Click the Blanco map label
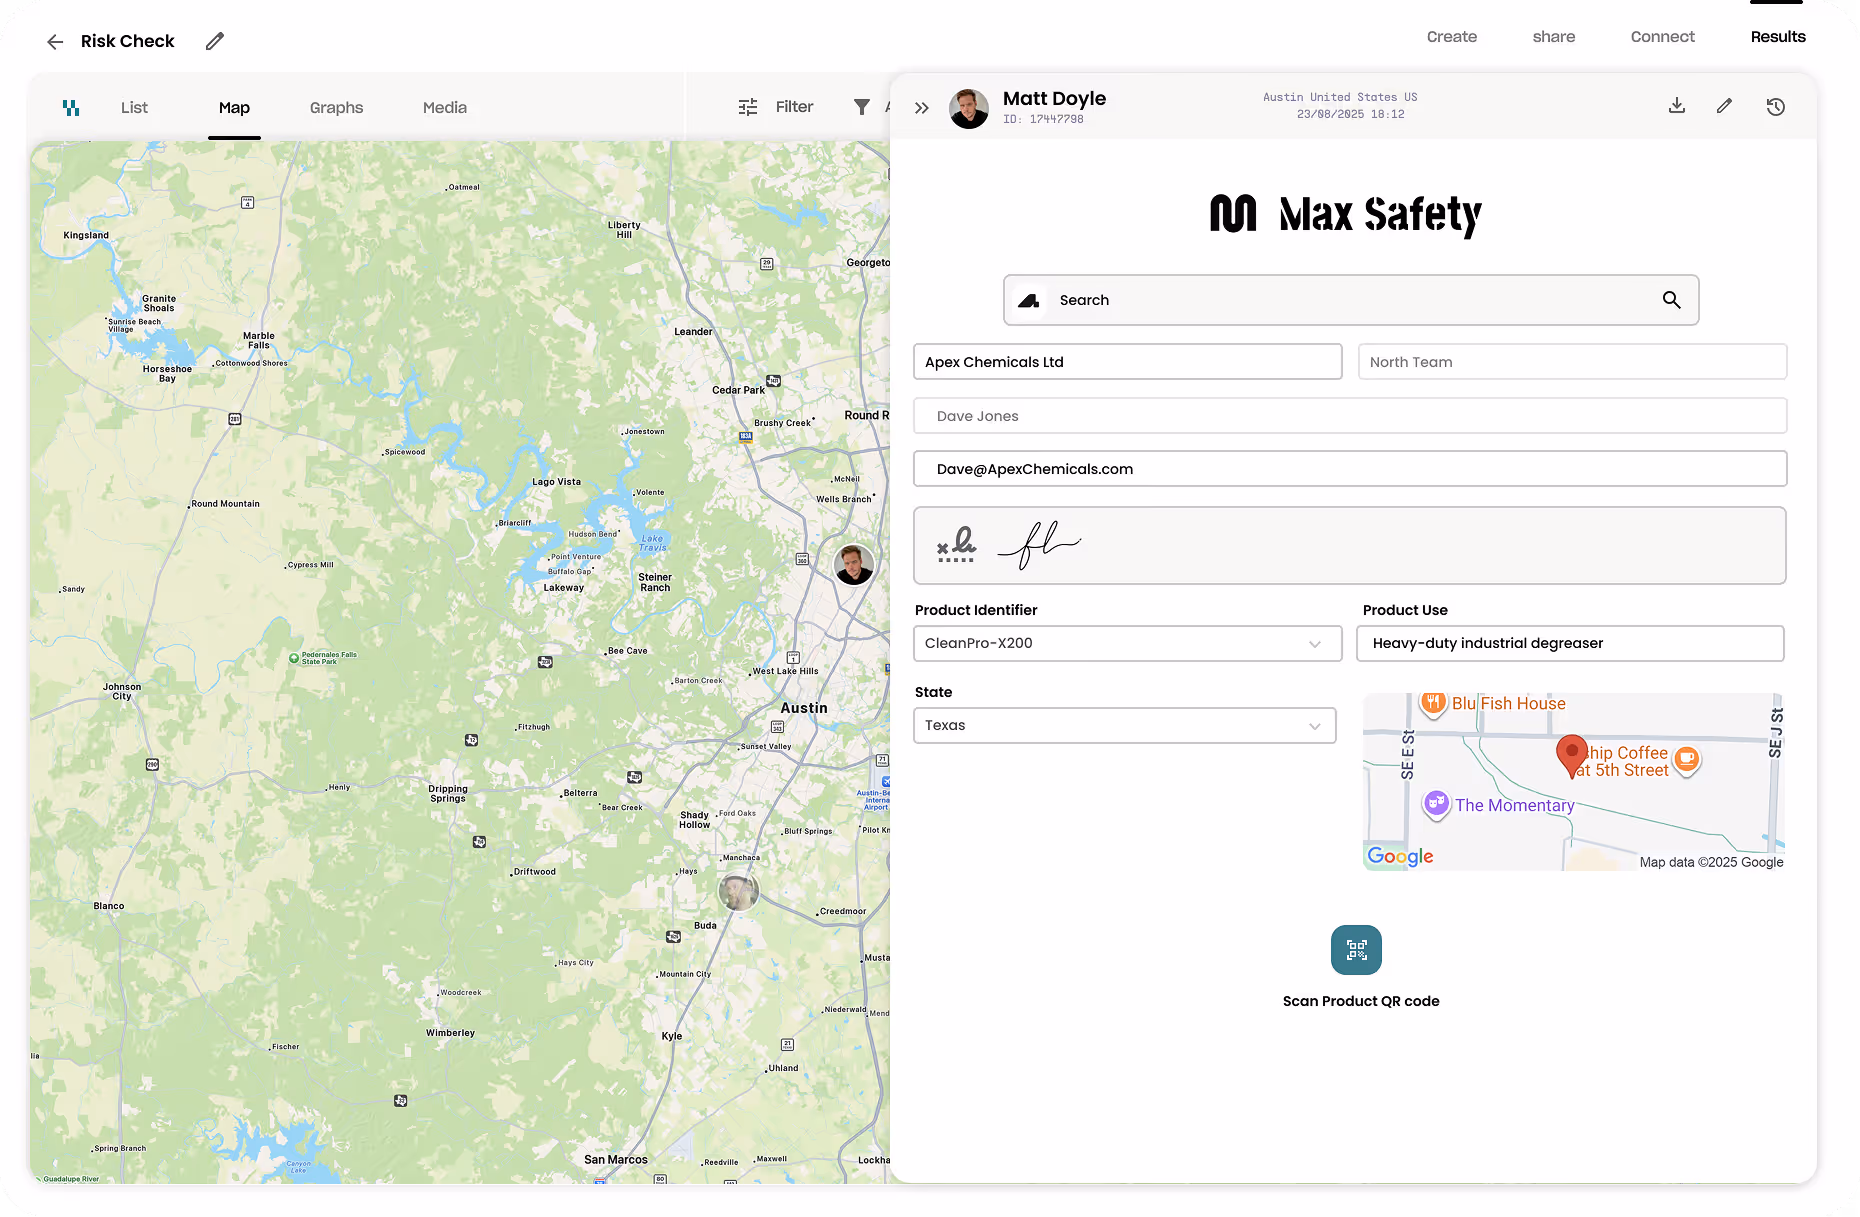 coord(109,906)
